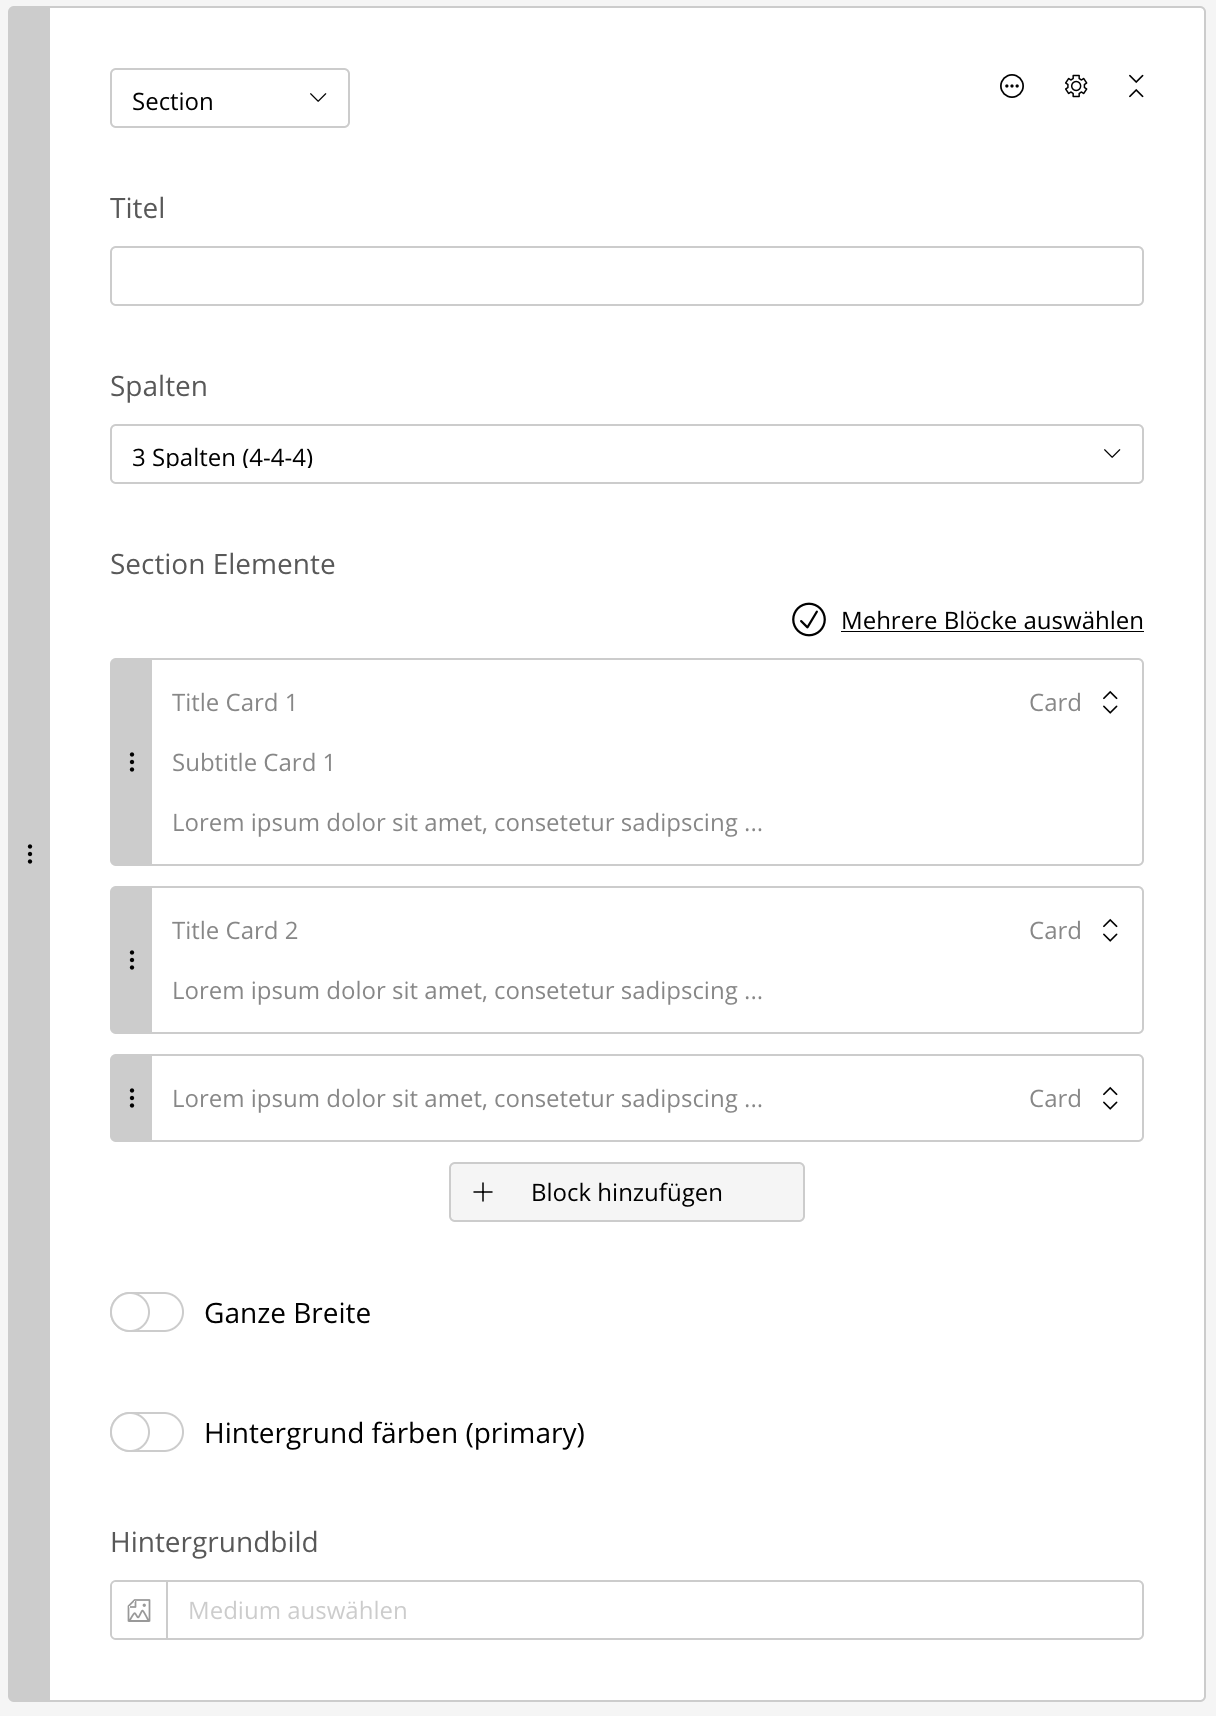Image resolution: width=1216 pixels, height=1716 pixels.
Task: Open the section settings gear
Action: 1076,86
